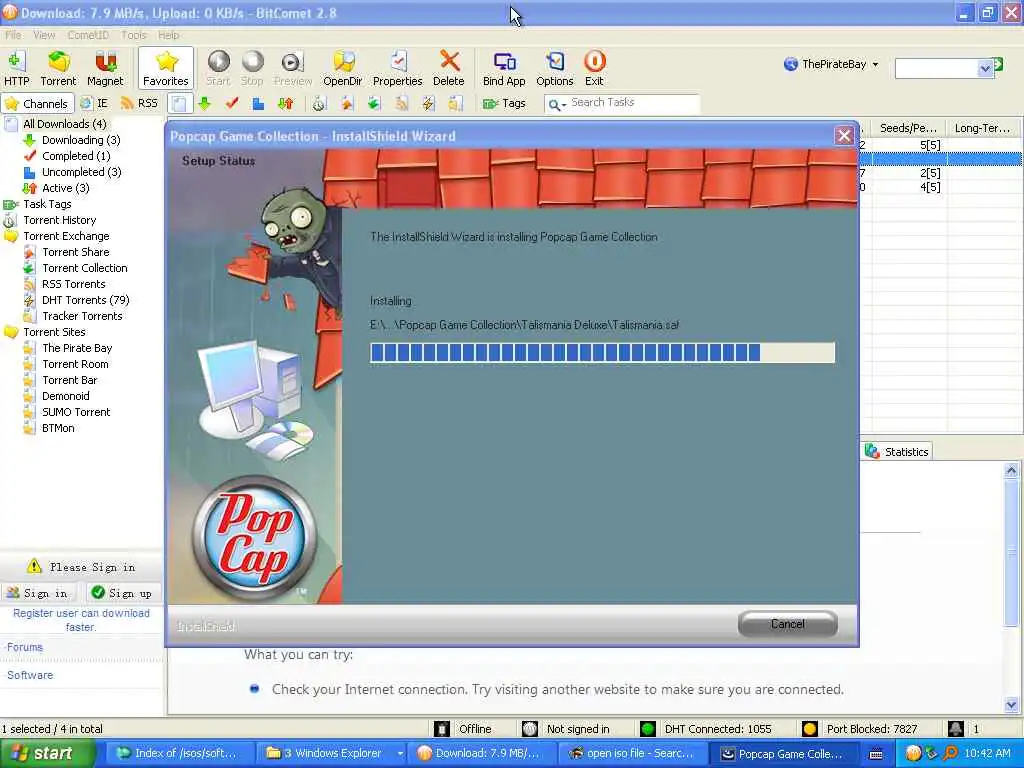Filter by downloading green arrow icon
The image size is (1024, 768).
click(205, 103)
